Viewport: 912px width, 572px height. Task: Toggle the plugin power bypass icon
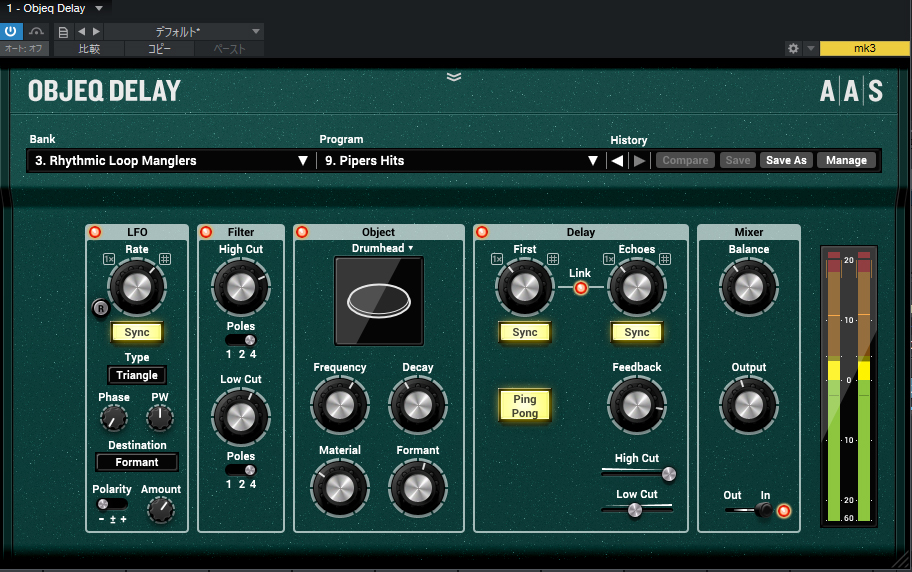coord(11,31)
